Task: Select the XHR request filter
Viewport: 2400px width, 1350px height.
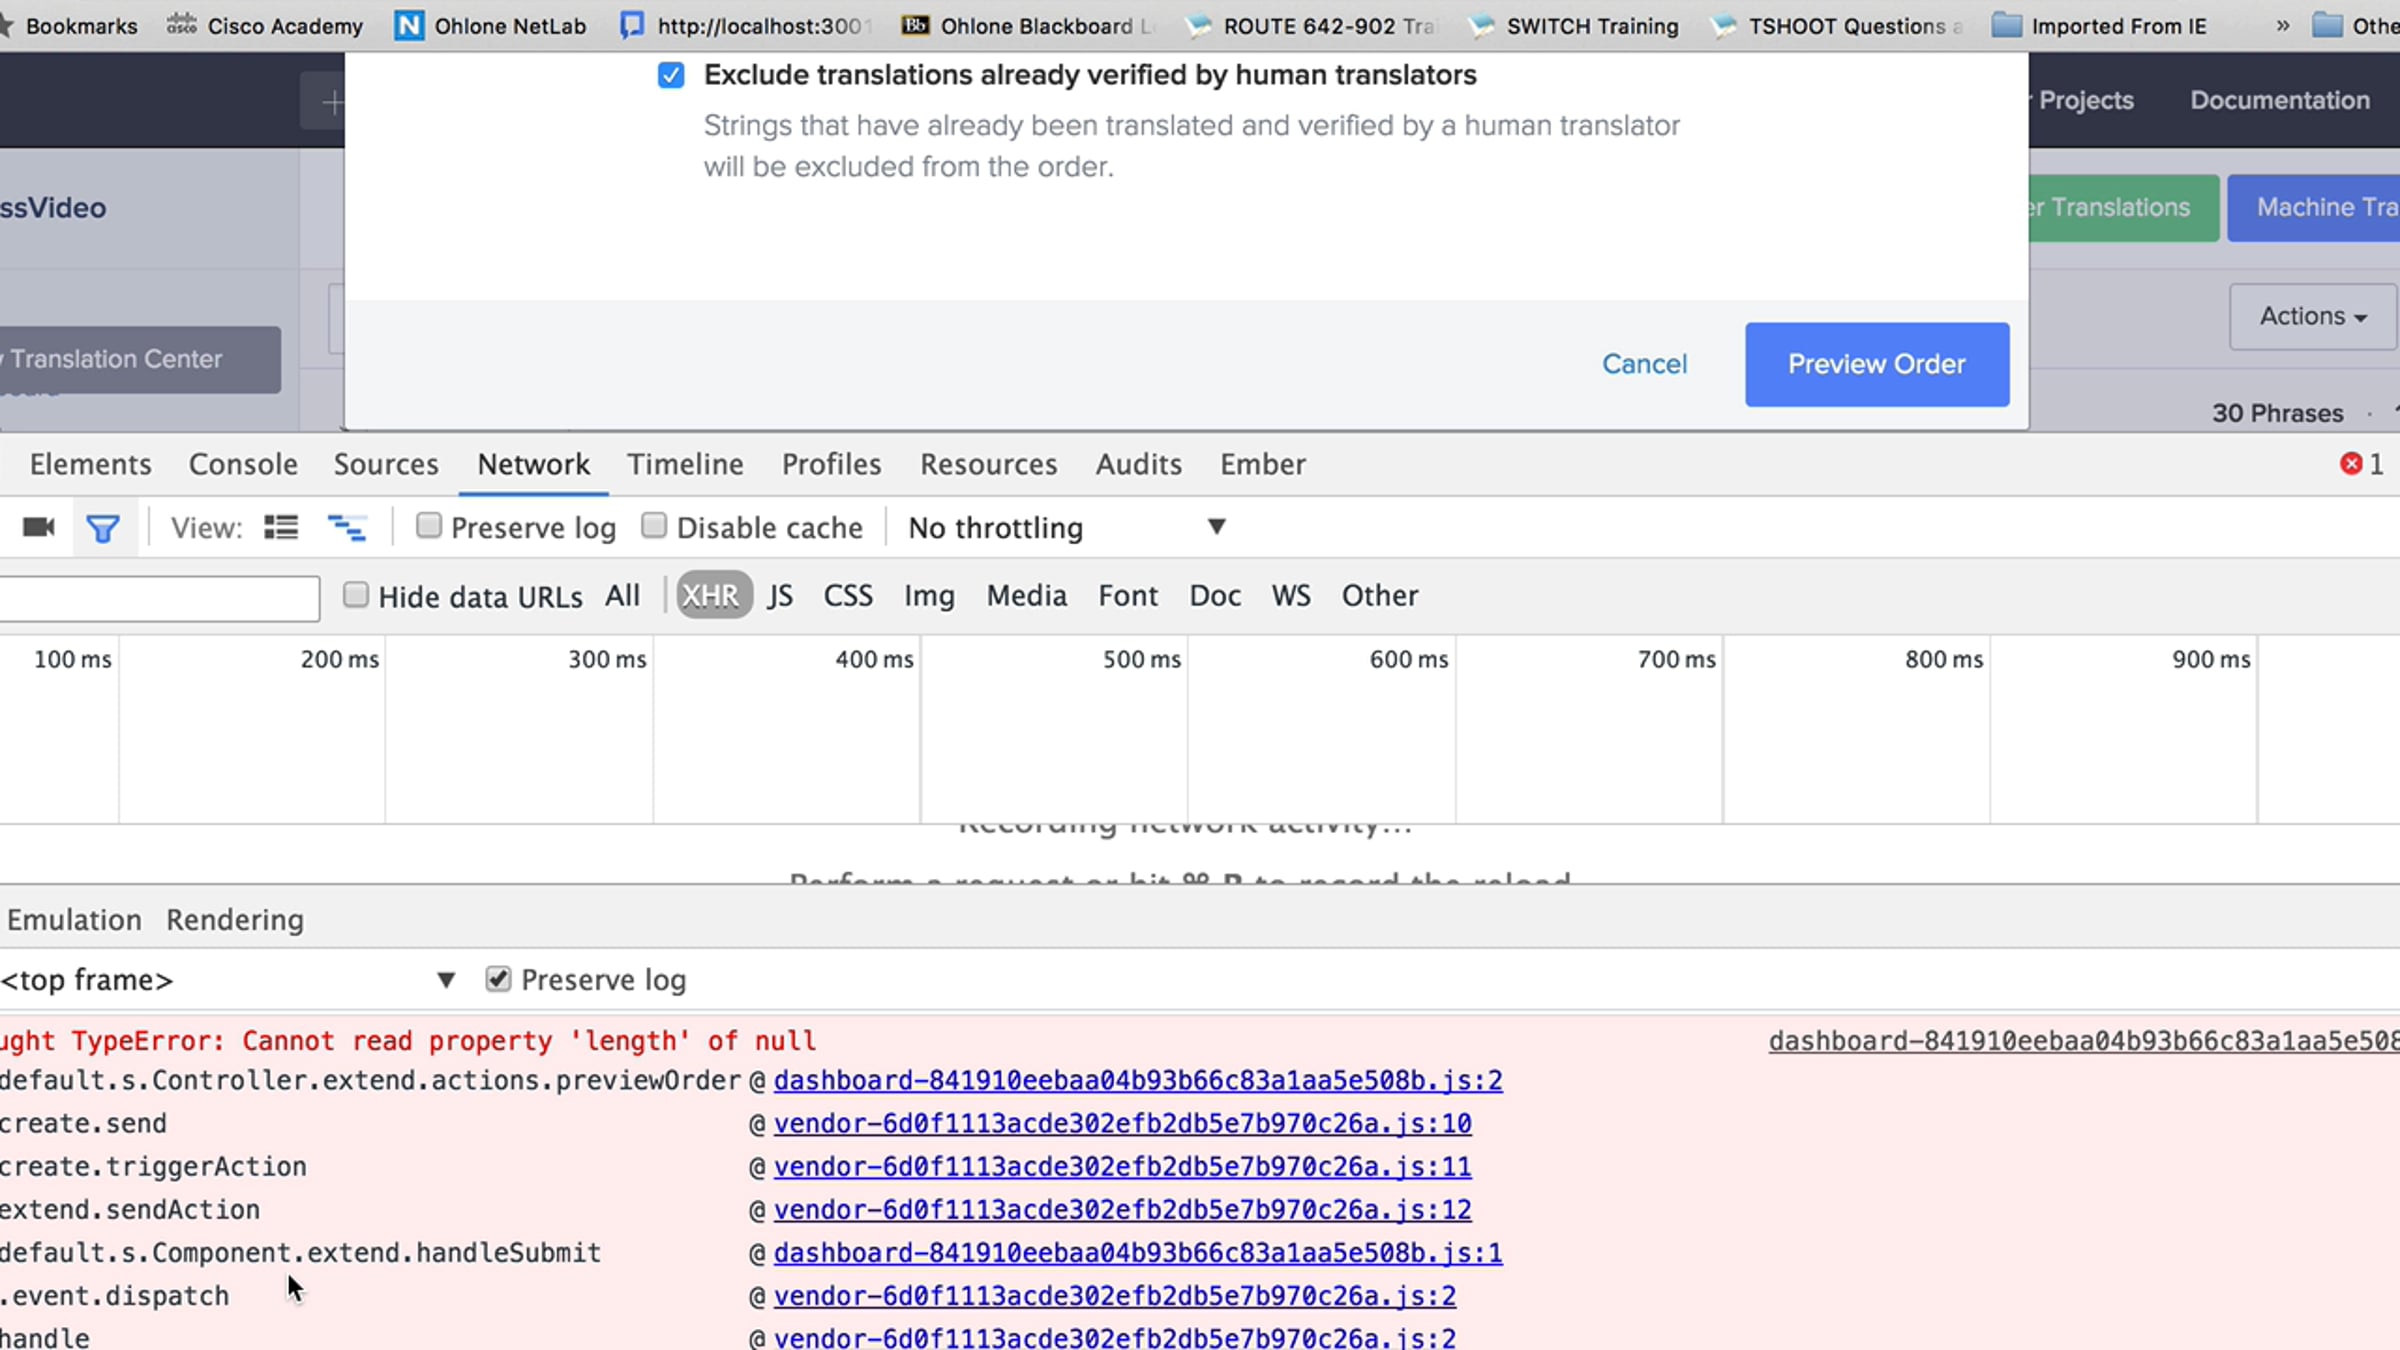Action: (713, 595)
